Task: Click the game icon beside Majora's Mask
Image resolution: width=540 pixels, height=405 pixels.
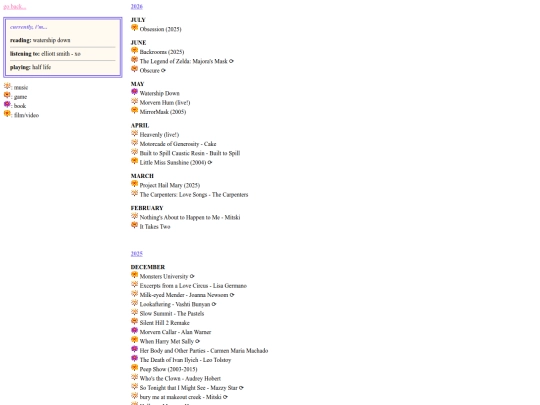Action: click(135, 60)
